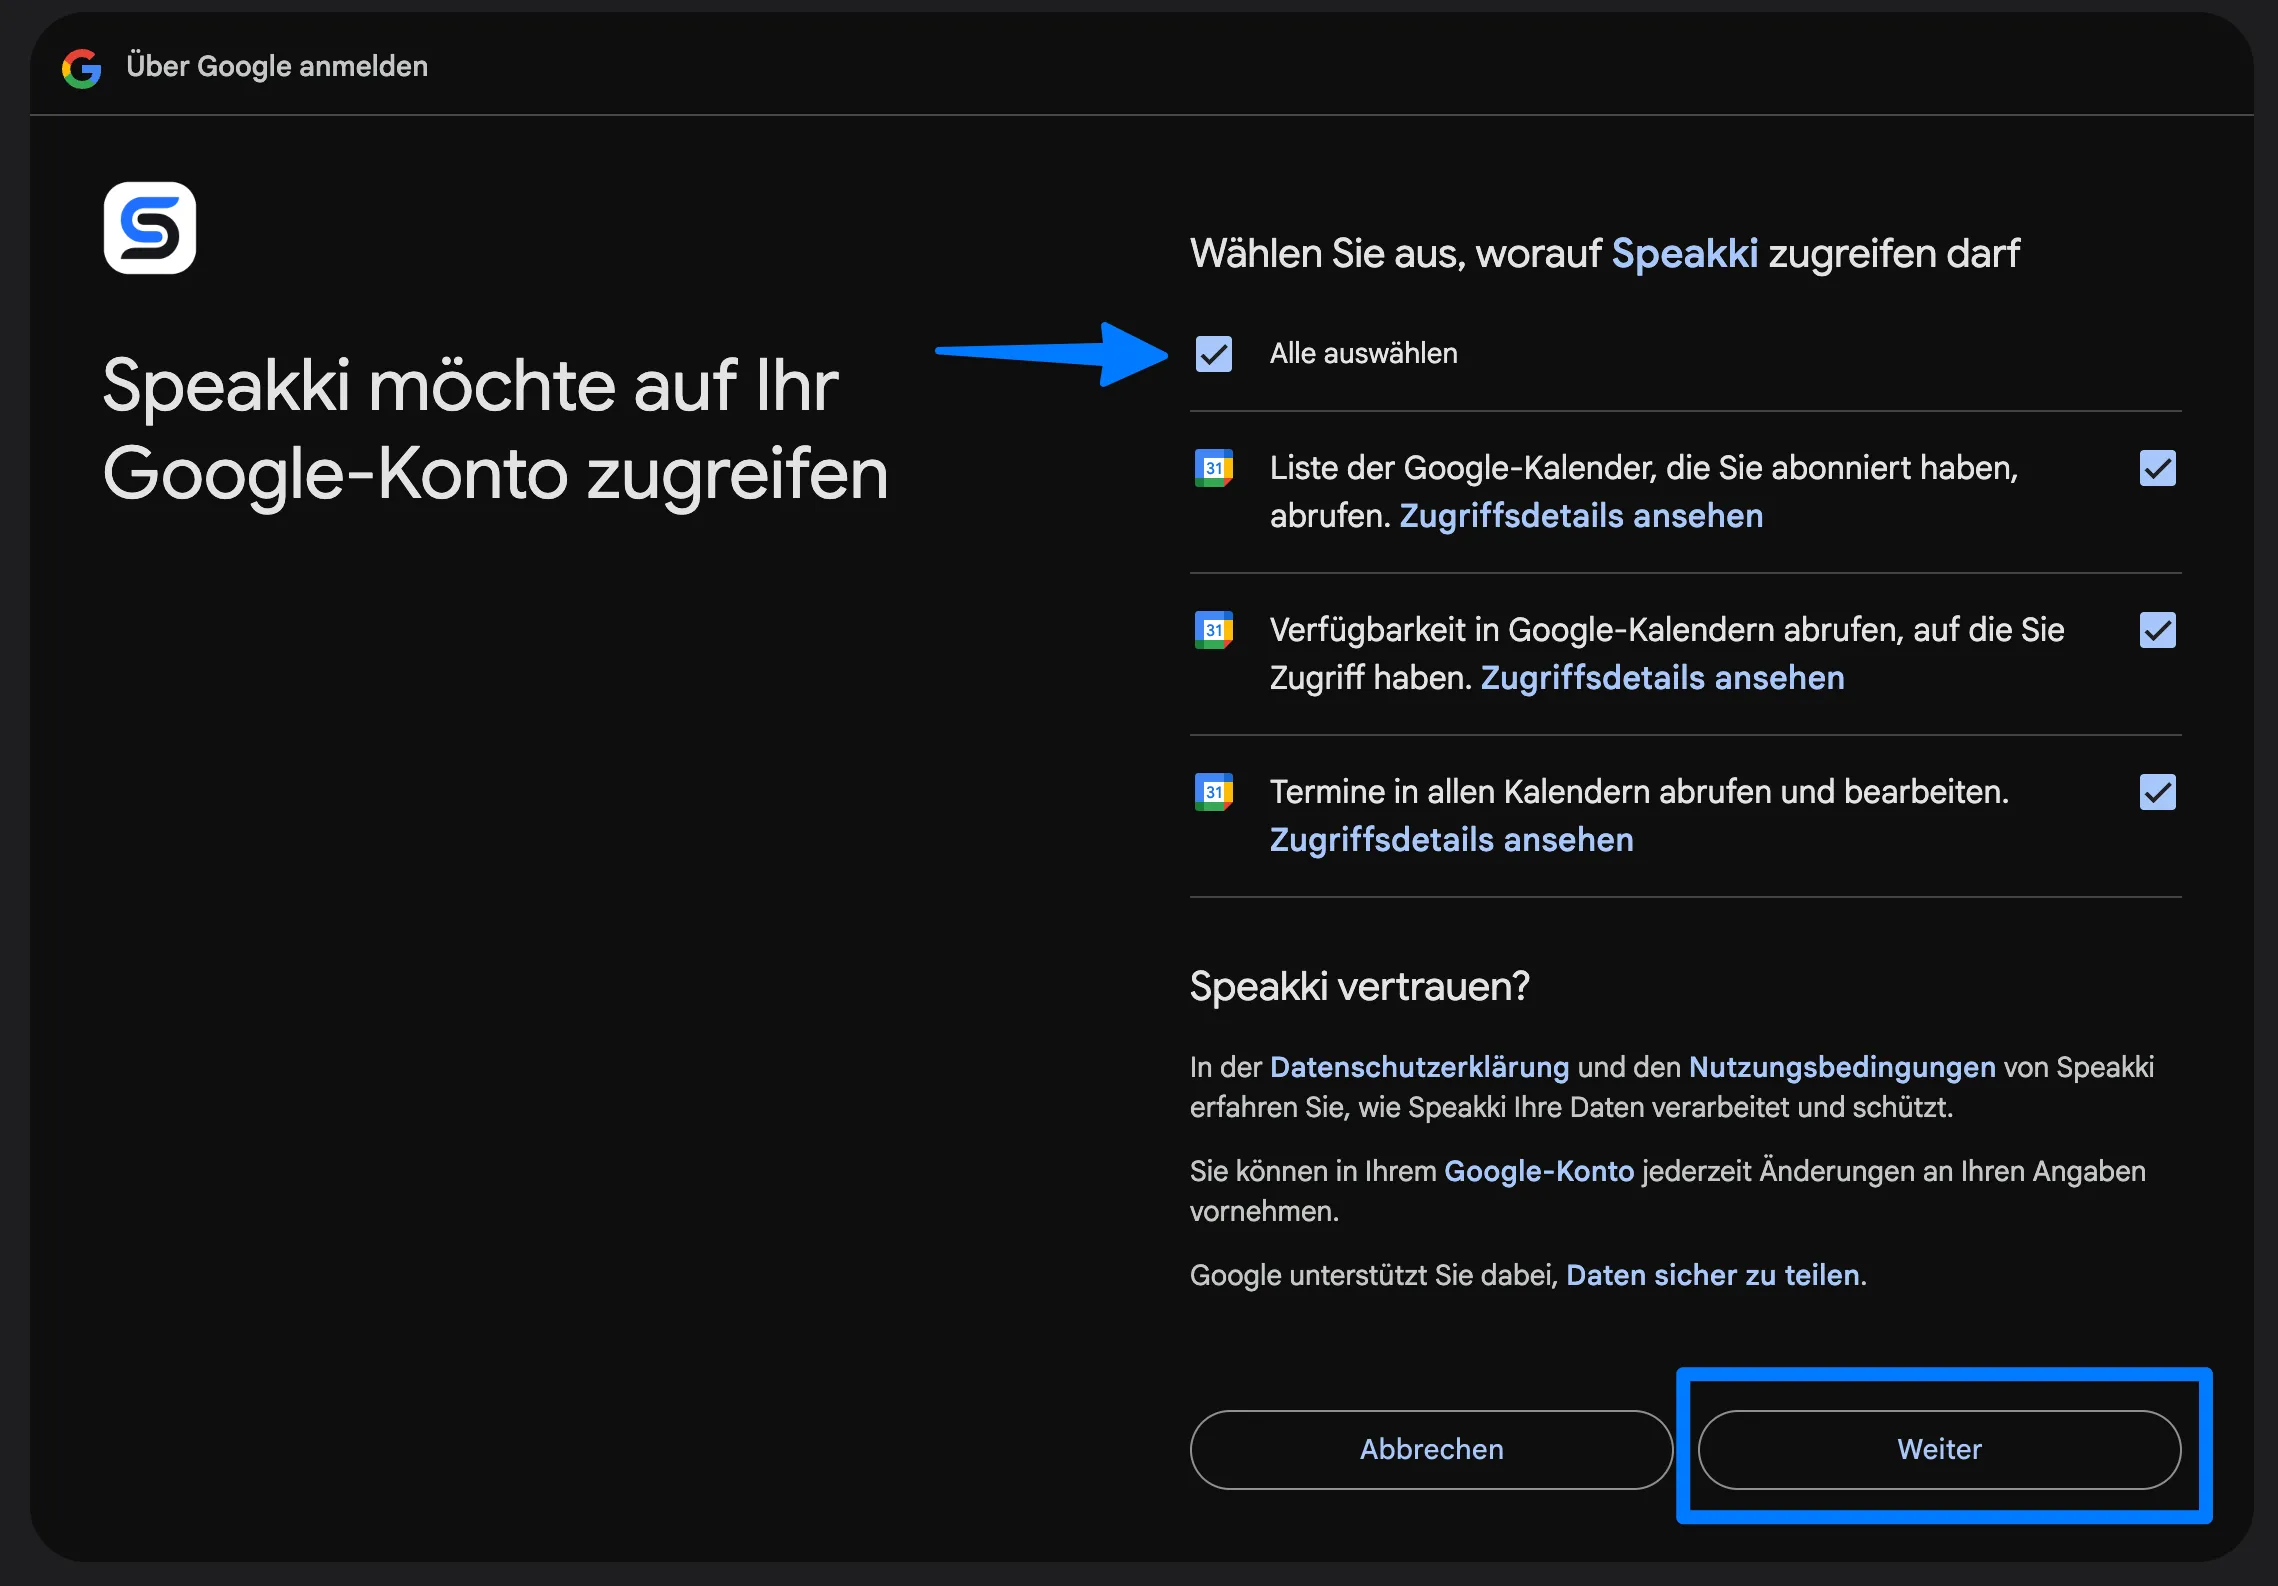Click 'Verfügbarkeit in Google-Kalendern abrufen' description text
2278x1586 pixels.
tap(1667, 654)
